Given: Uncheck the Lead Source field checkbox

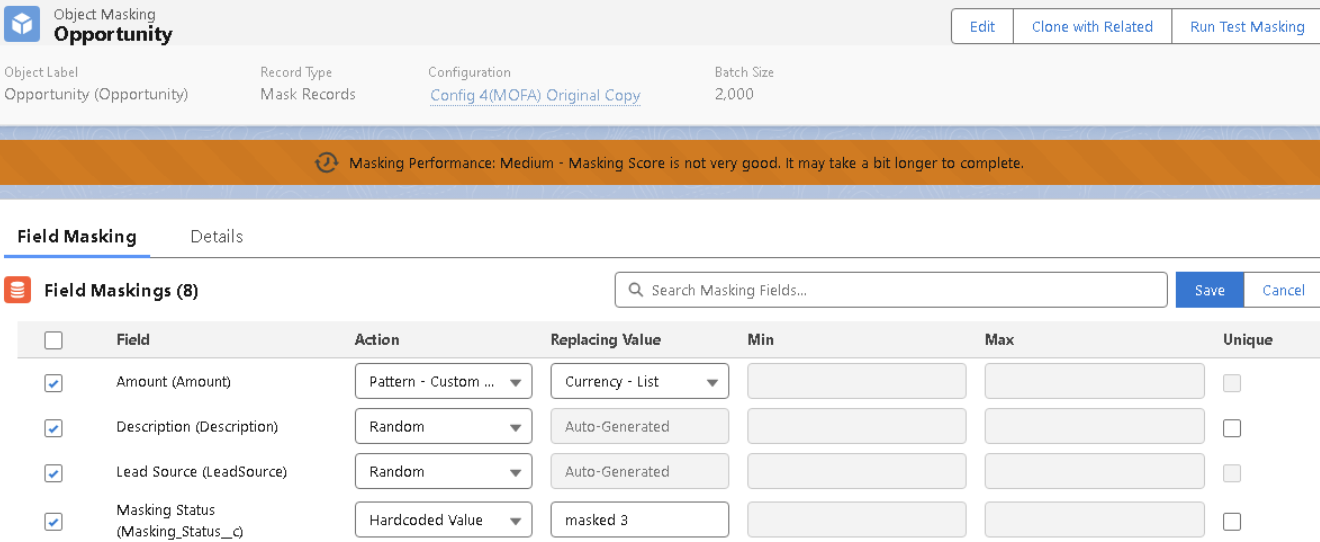Looking at the screenshot, I should (x=54, y=473).
